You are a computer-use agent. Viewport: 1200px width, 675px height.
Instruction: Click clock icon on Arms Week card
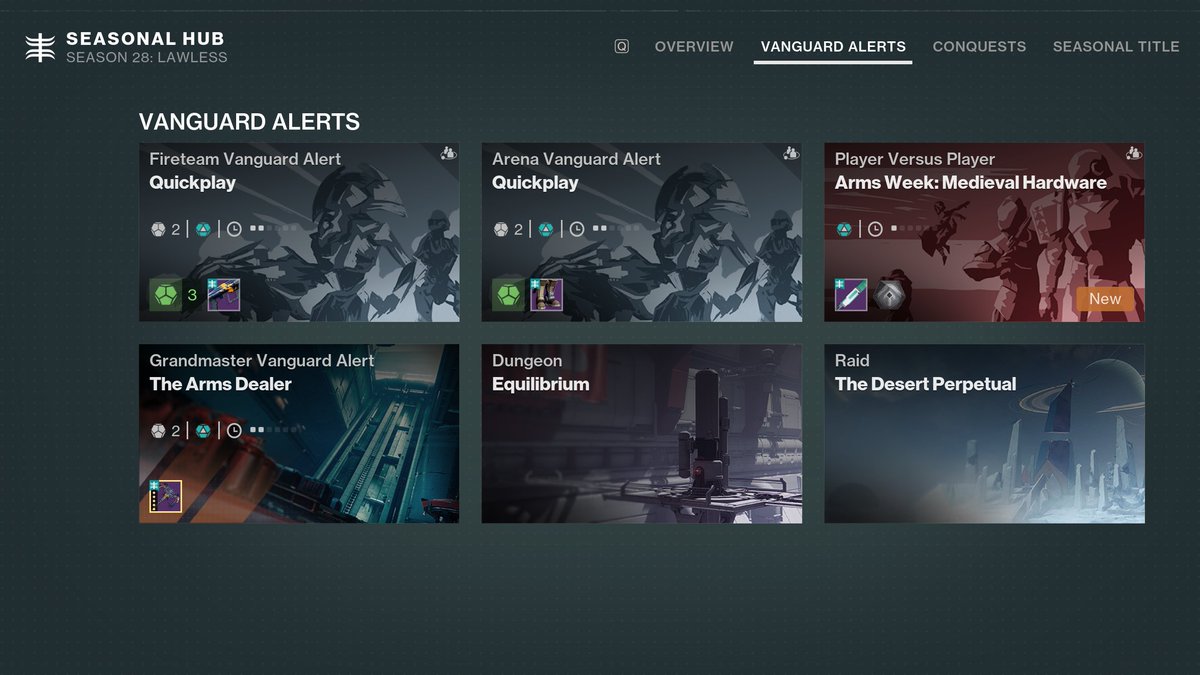[875, 229]
